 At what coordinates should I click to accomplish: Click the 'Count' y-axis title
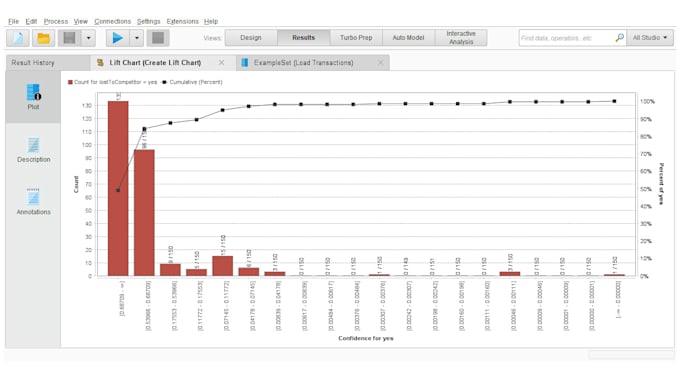click(76, 184)
